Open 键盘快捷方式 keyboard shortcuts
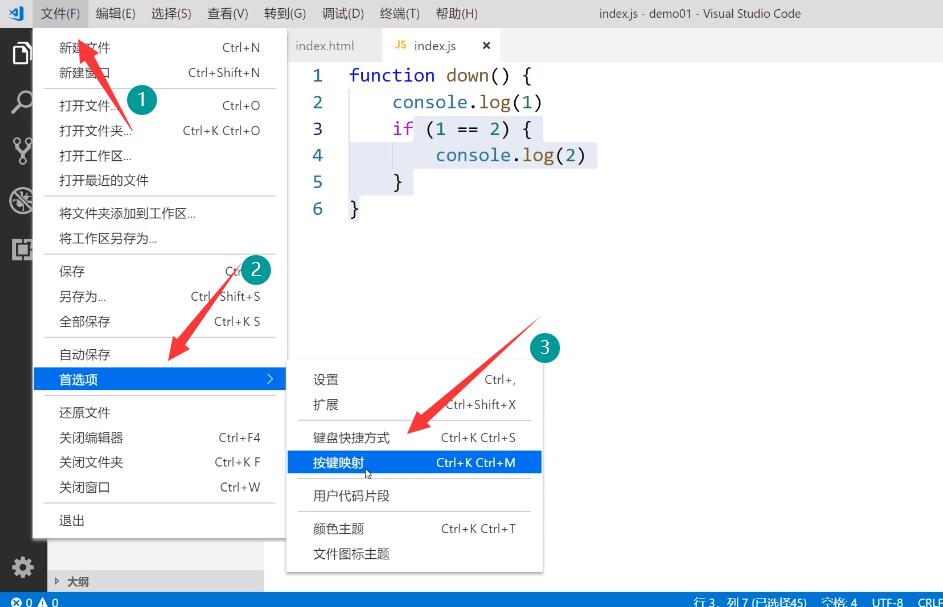 [x=414, y=437]
